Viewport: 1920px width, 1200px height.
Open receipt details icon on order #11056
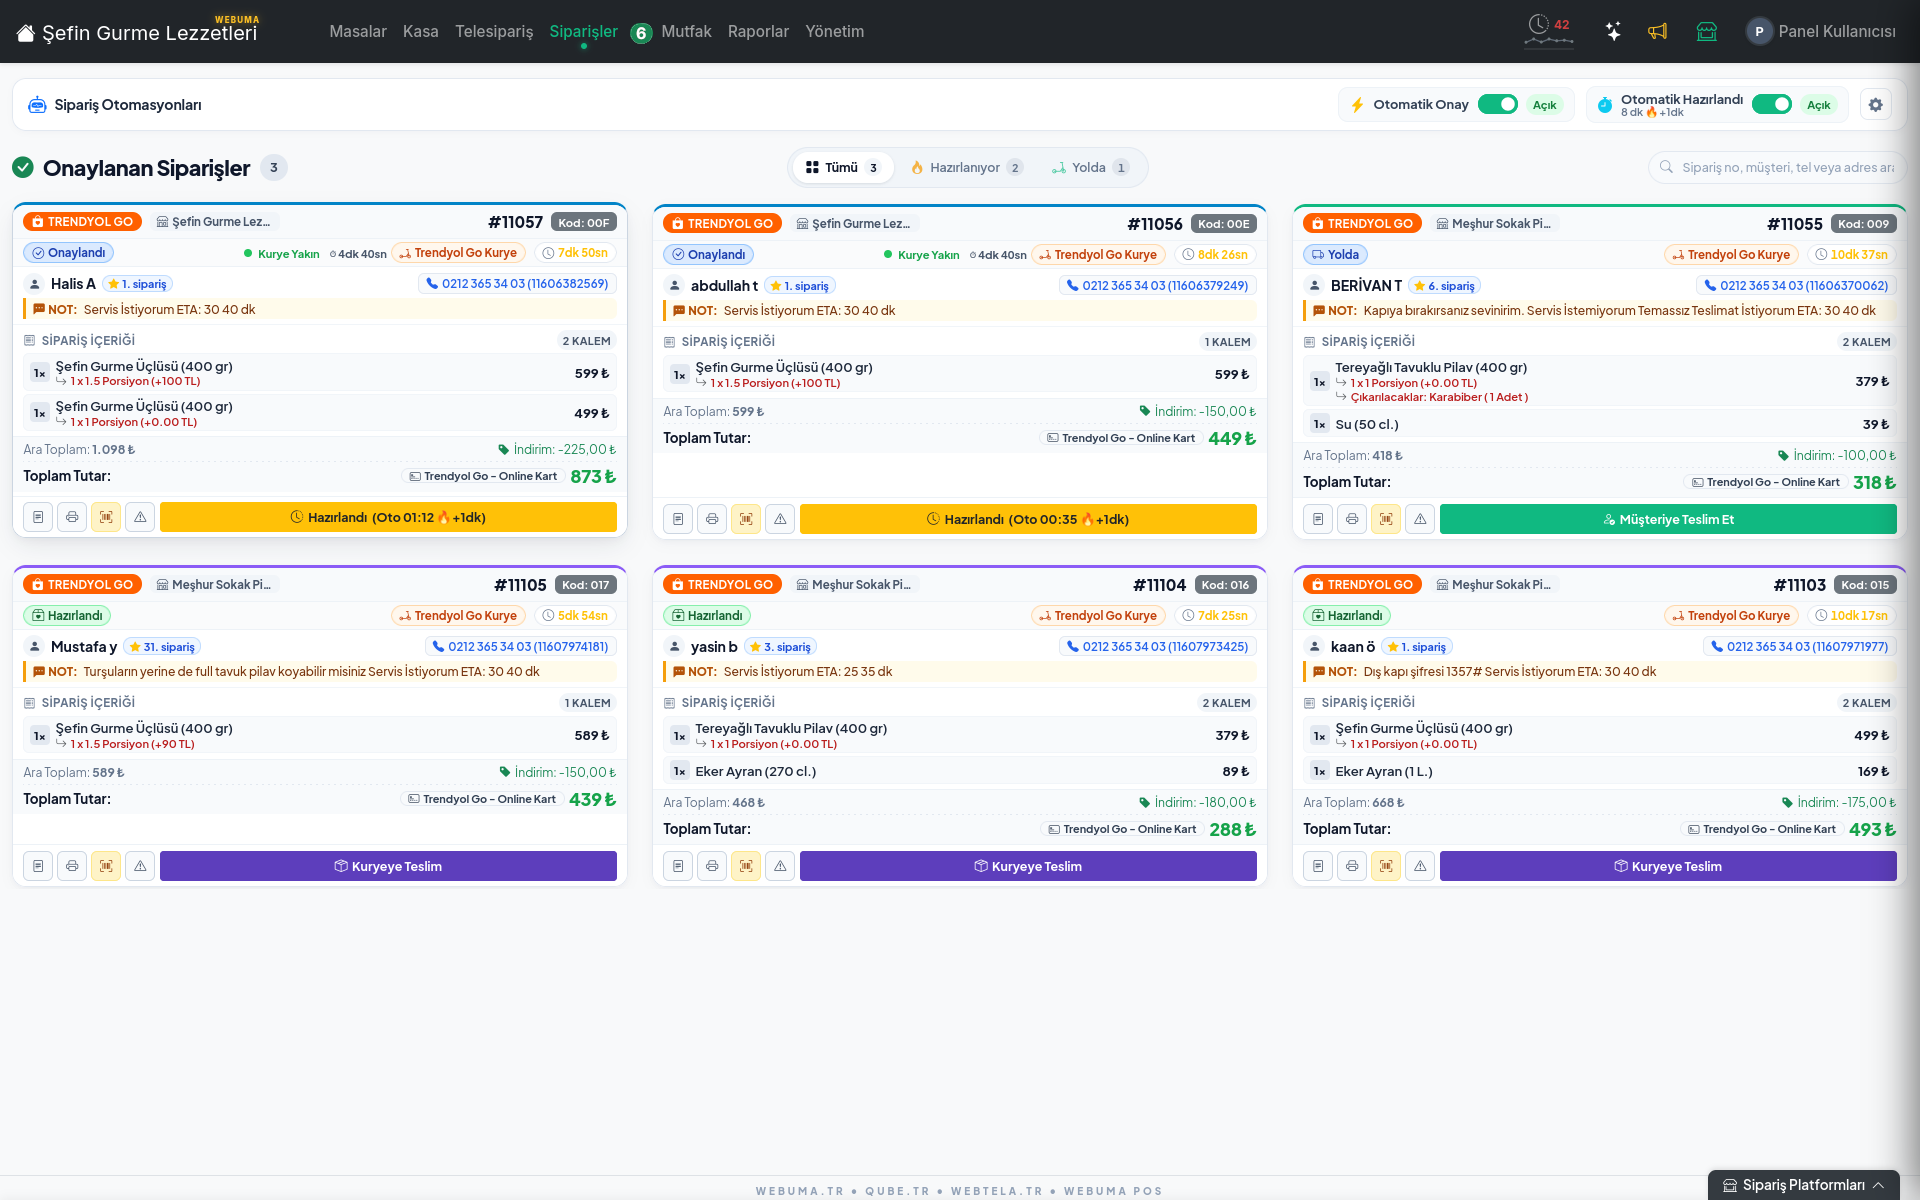678,519
